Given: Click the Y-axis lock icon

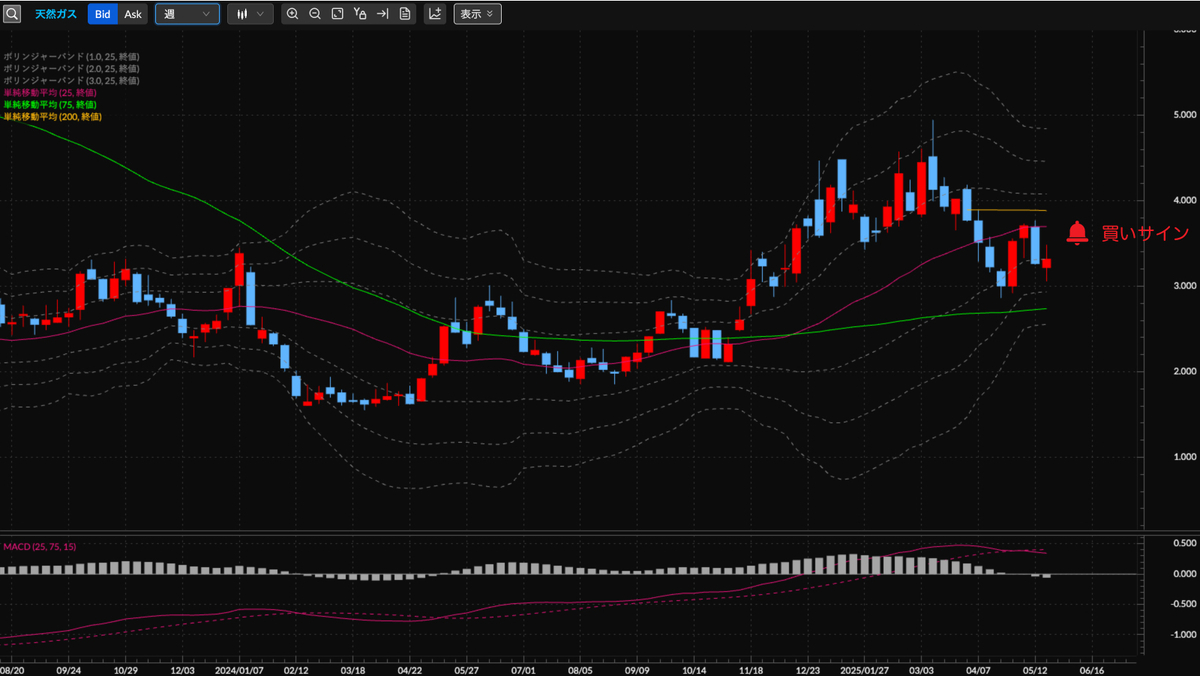Looking at the screenshot, I should tap(360, 14).
